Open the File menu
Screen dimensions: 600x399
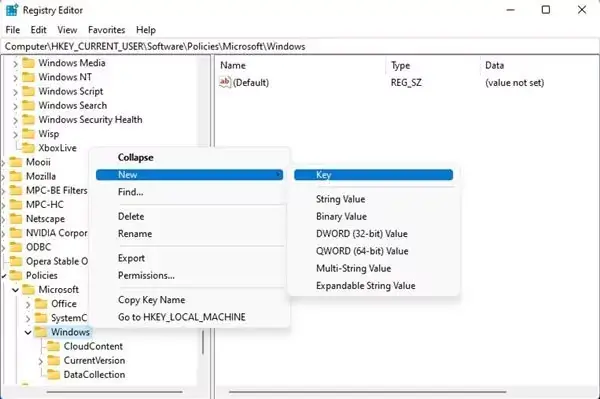pyautogui.click(x=13, y=30)
